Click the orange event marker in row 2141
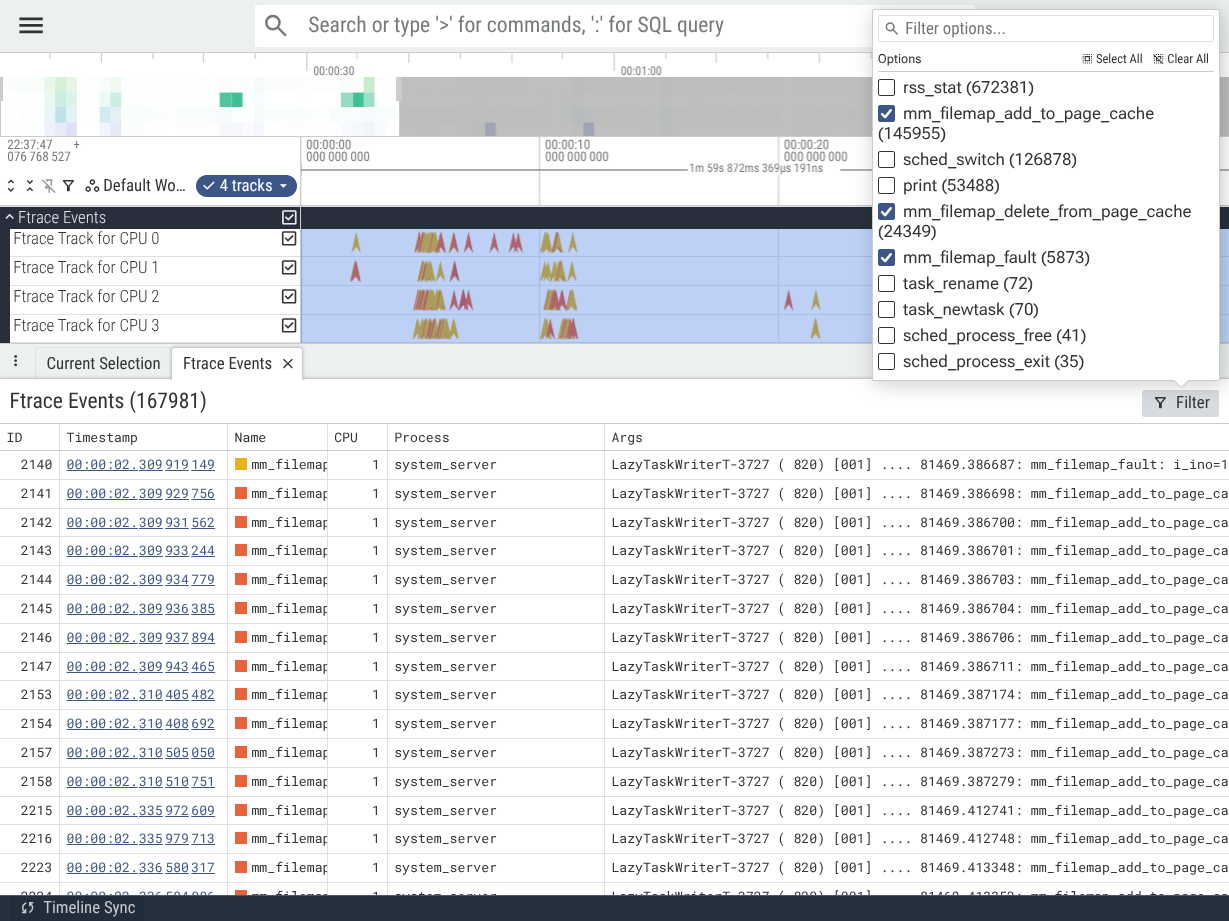The image size is (1229, 921). pyautogui.click(x=241, y=493)
